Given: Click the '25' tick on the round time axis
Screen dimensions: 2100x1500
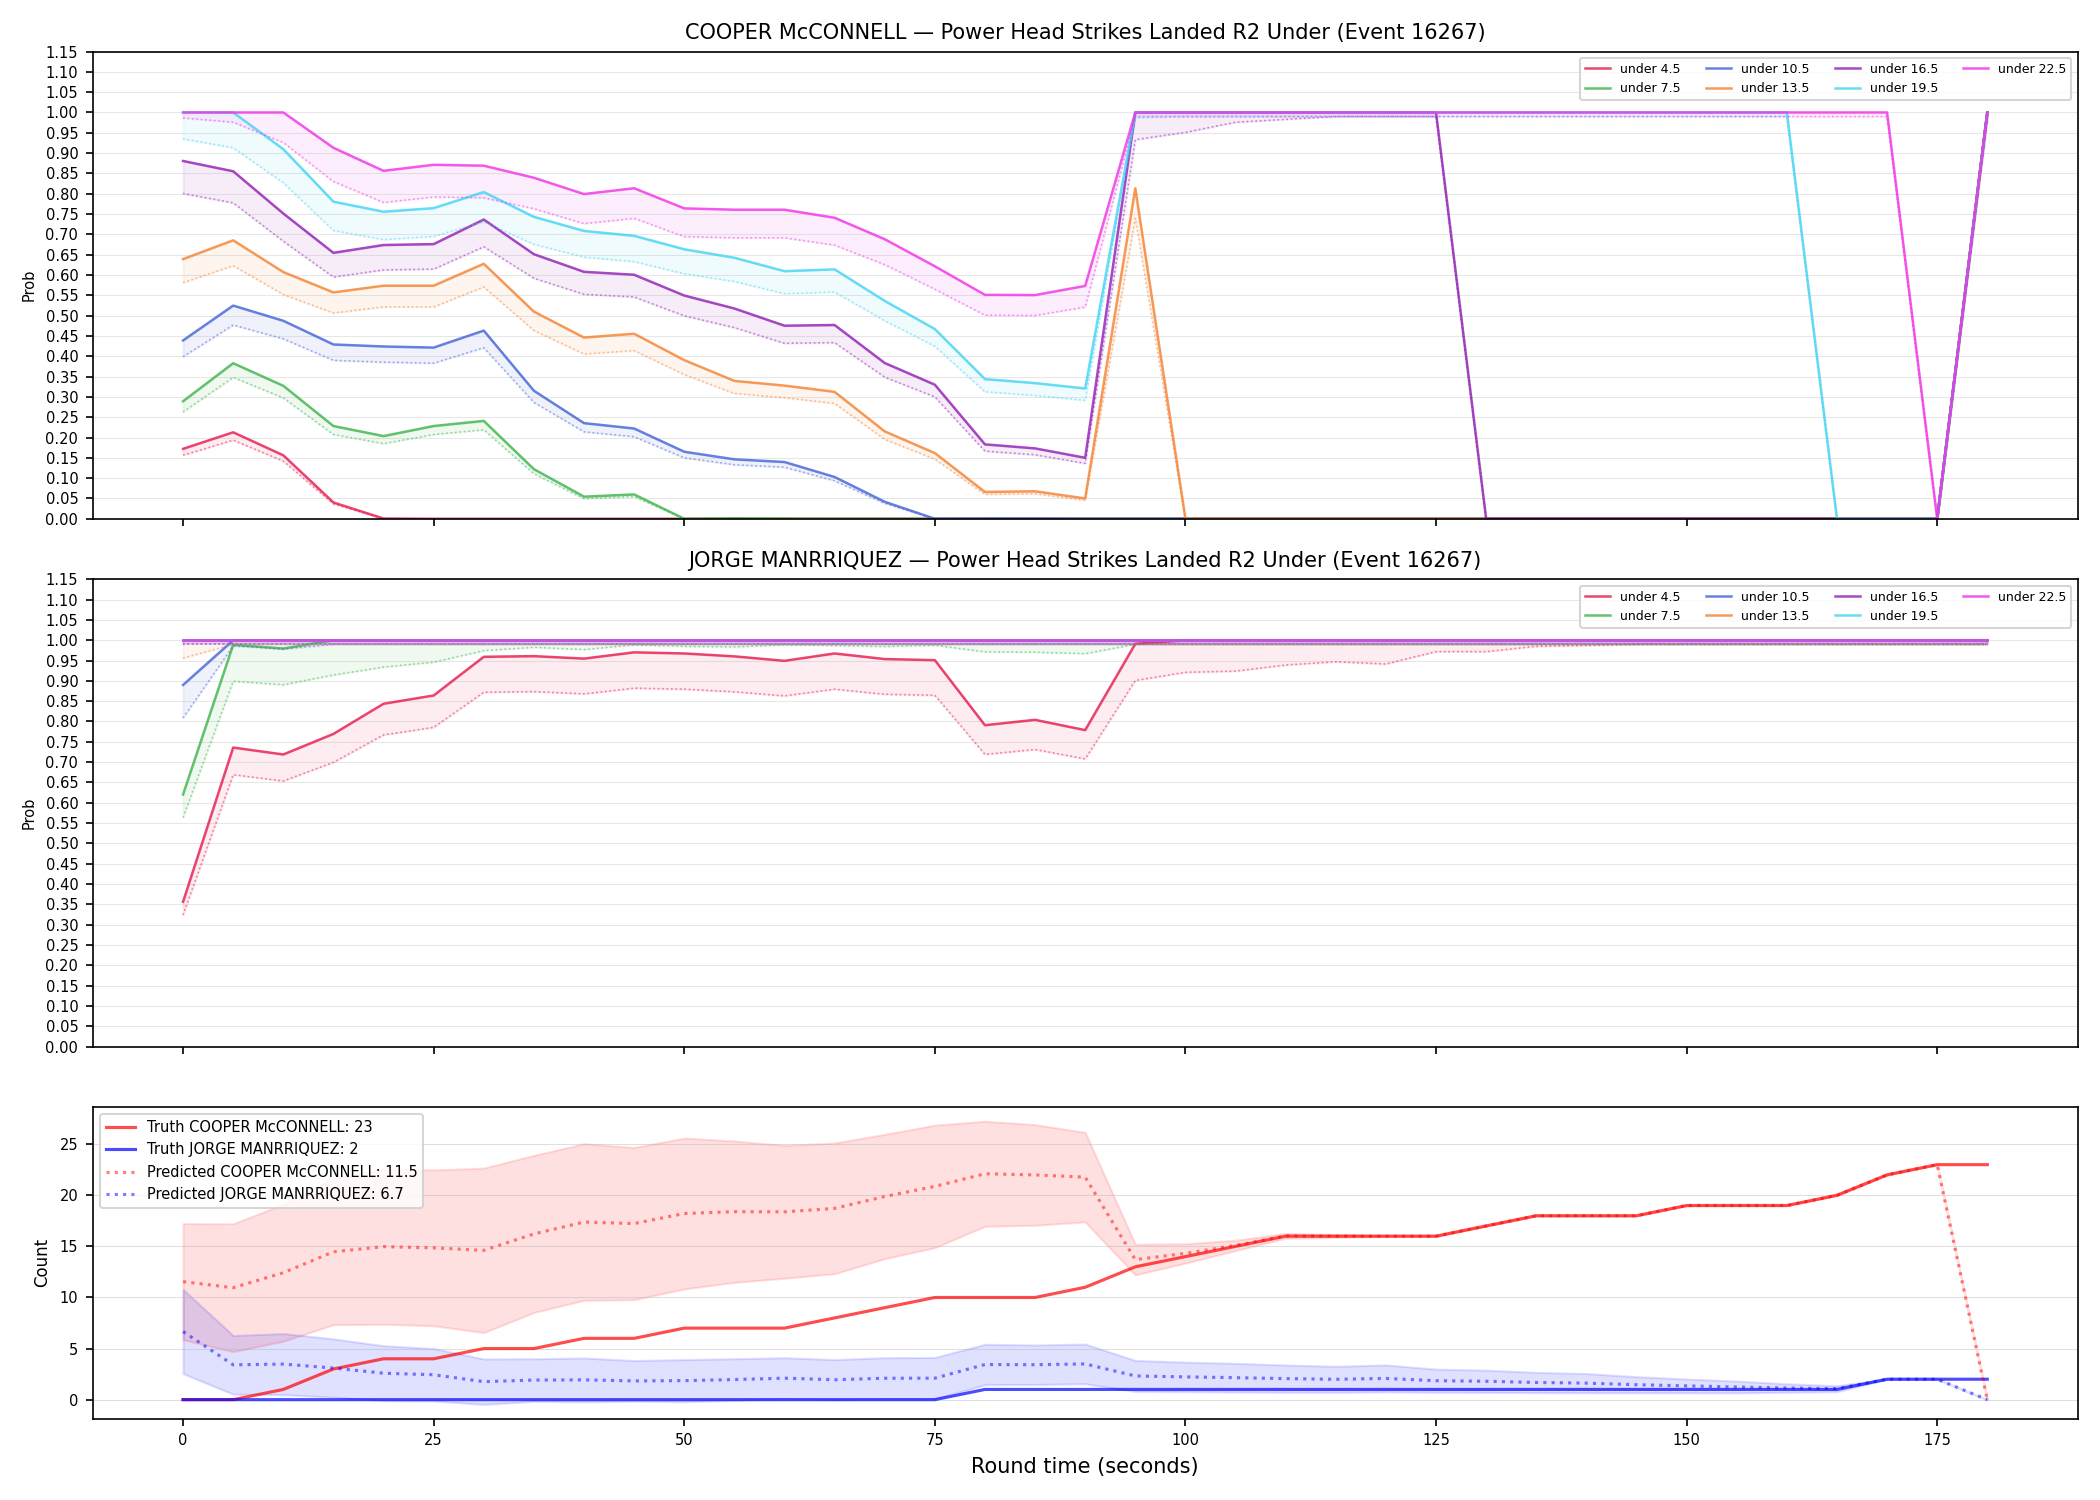Looking at the screenshot, I should pyautogui.click(x=433, y=1440).
